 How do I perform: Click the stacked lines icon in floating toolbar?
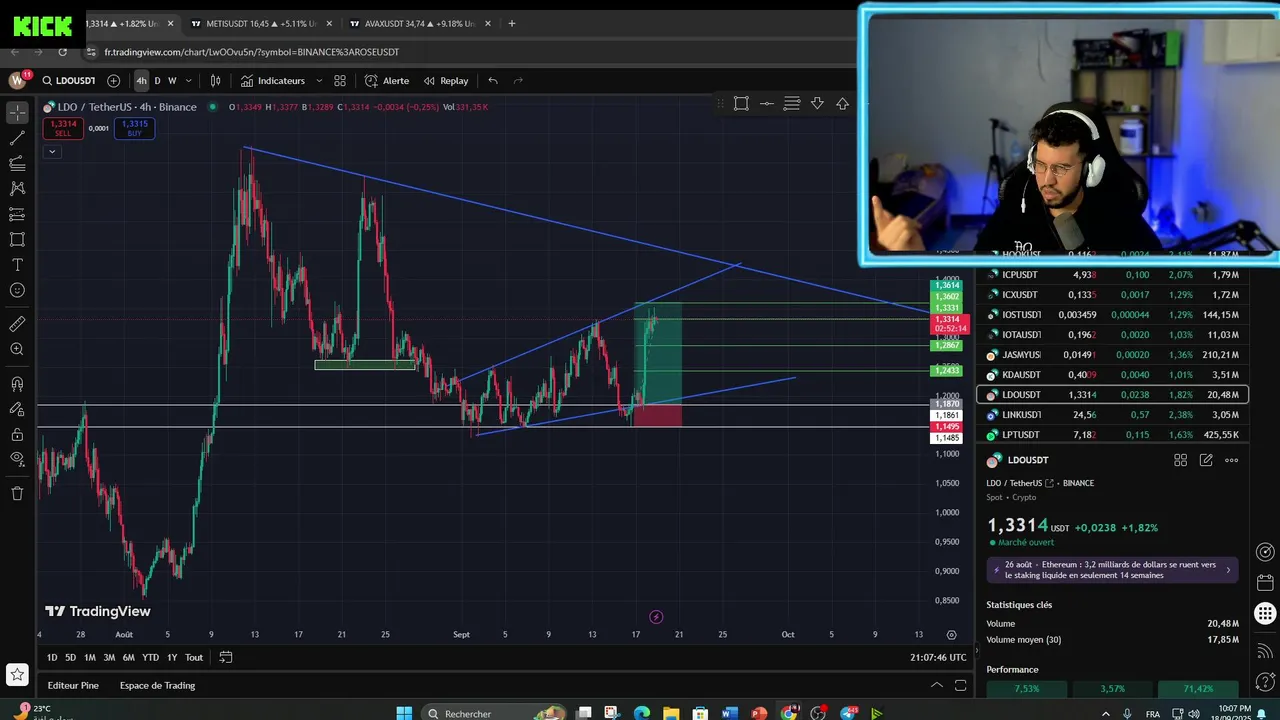792,103
